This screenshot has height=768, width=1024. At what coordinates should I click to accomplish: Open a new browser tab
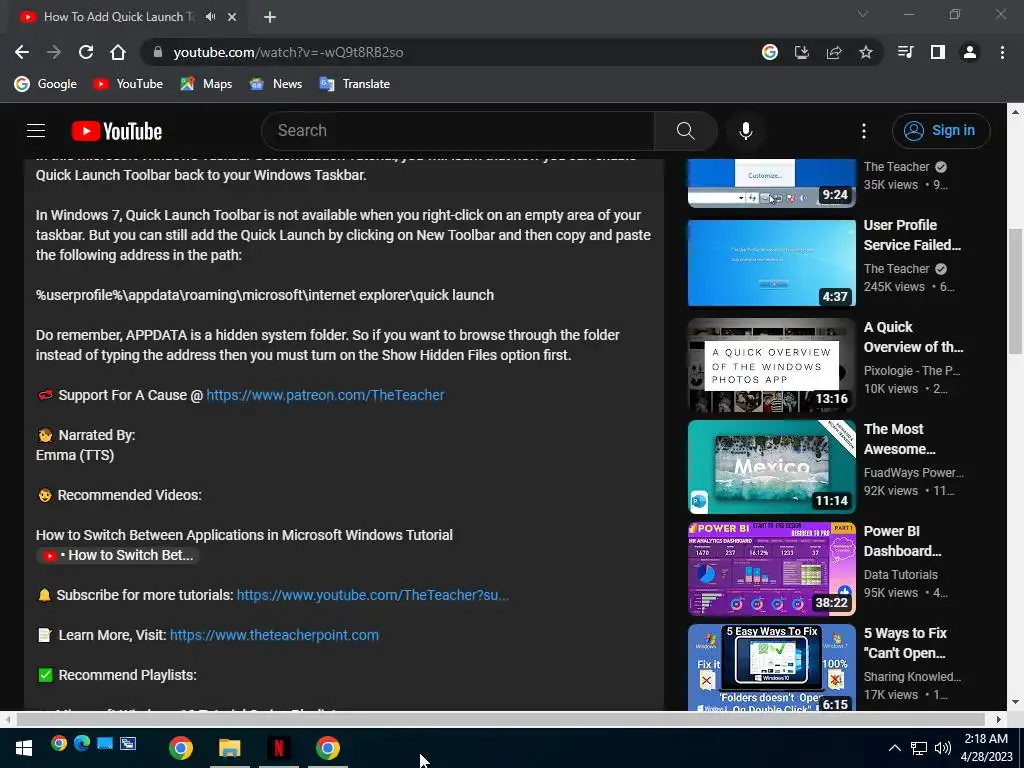[x=270, y=17]
